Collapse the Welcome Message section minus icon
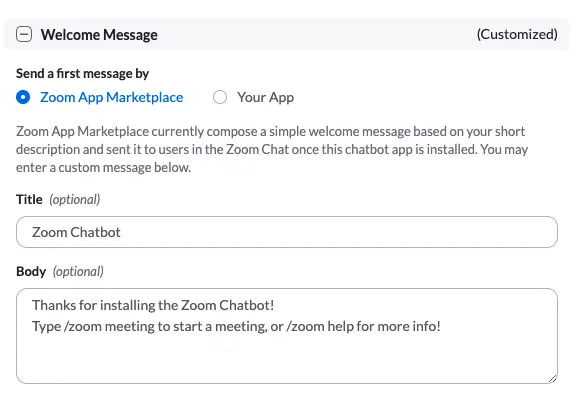This screenshot has height=394, width=576. coord(24,35)
